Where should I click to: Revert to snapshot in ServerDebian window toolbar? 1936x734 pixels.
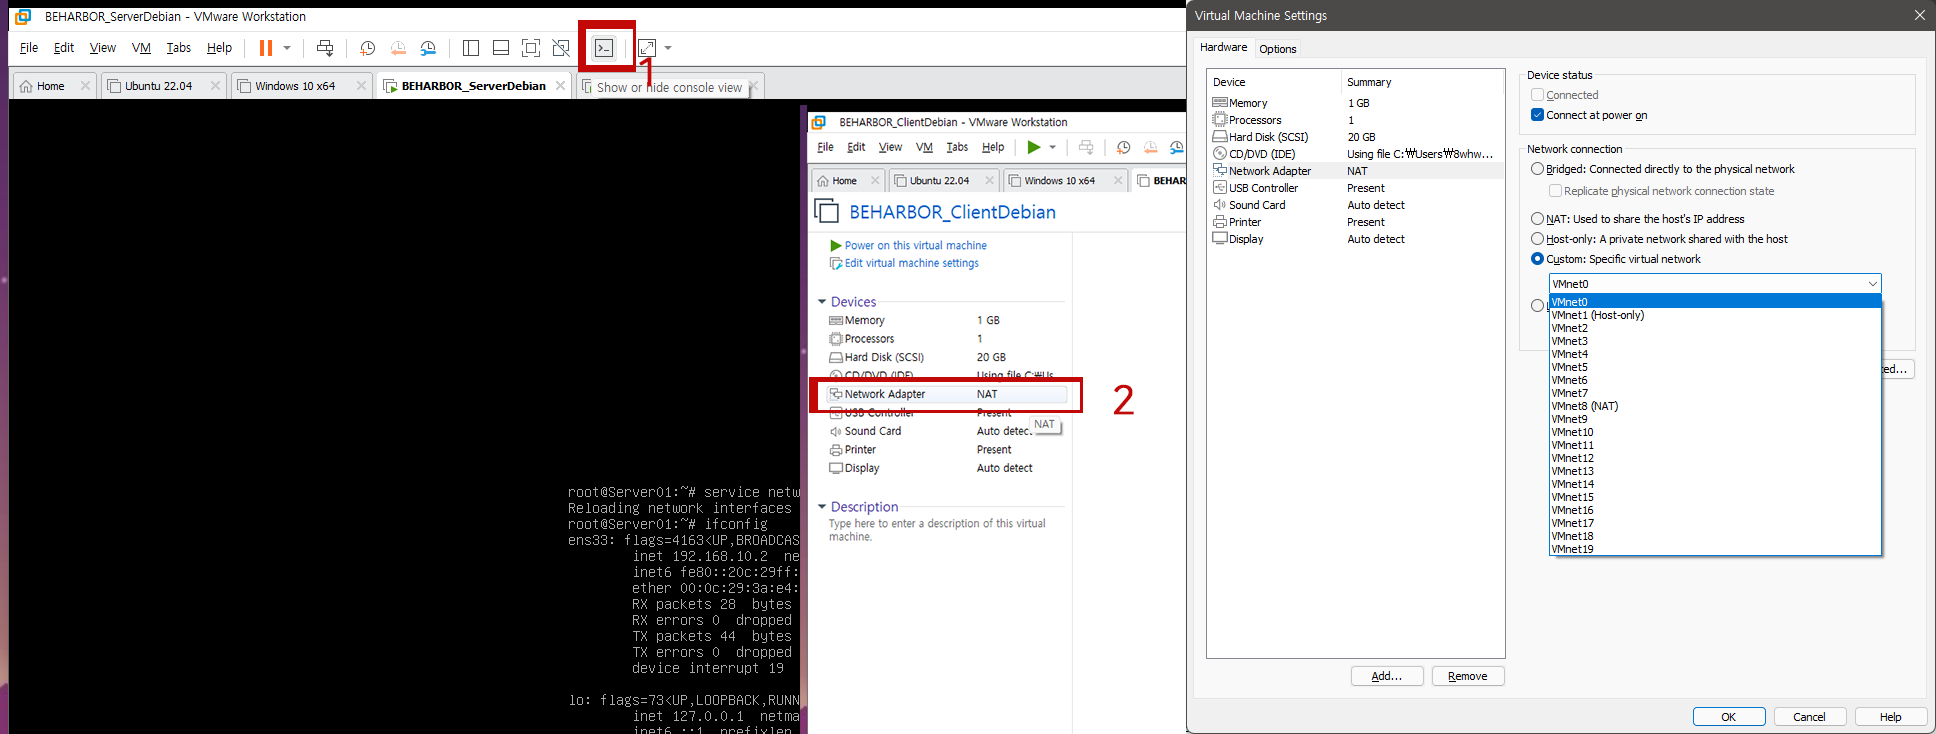(x=398, y=48)
